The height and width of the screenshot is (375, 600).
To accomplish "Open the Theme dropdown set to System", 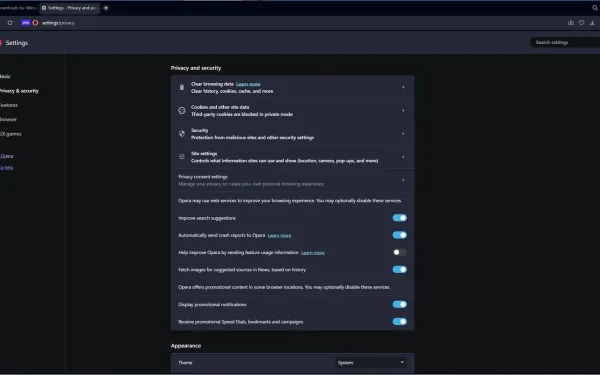I will (370, 362).
